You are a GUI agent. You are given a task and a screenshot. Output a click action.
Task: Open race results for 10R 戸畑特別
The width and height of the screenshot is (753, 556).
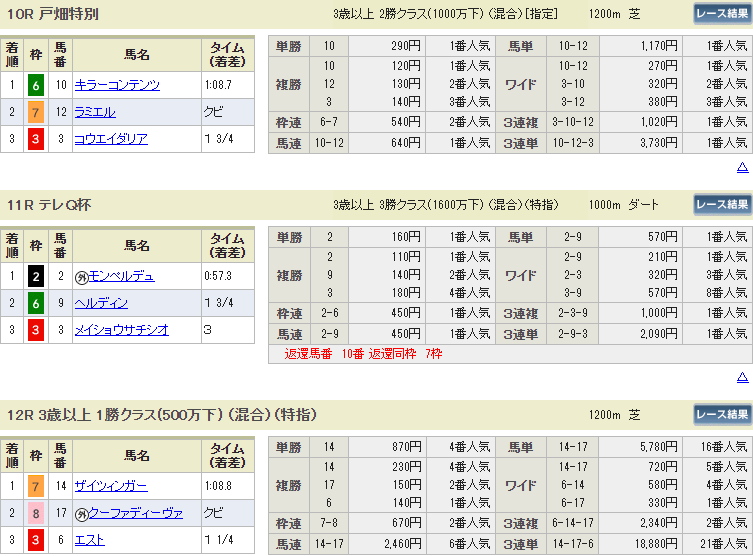tap(722, 13)
